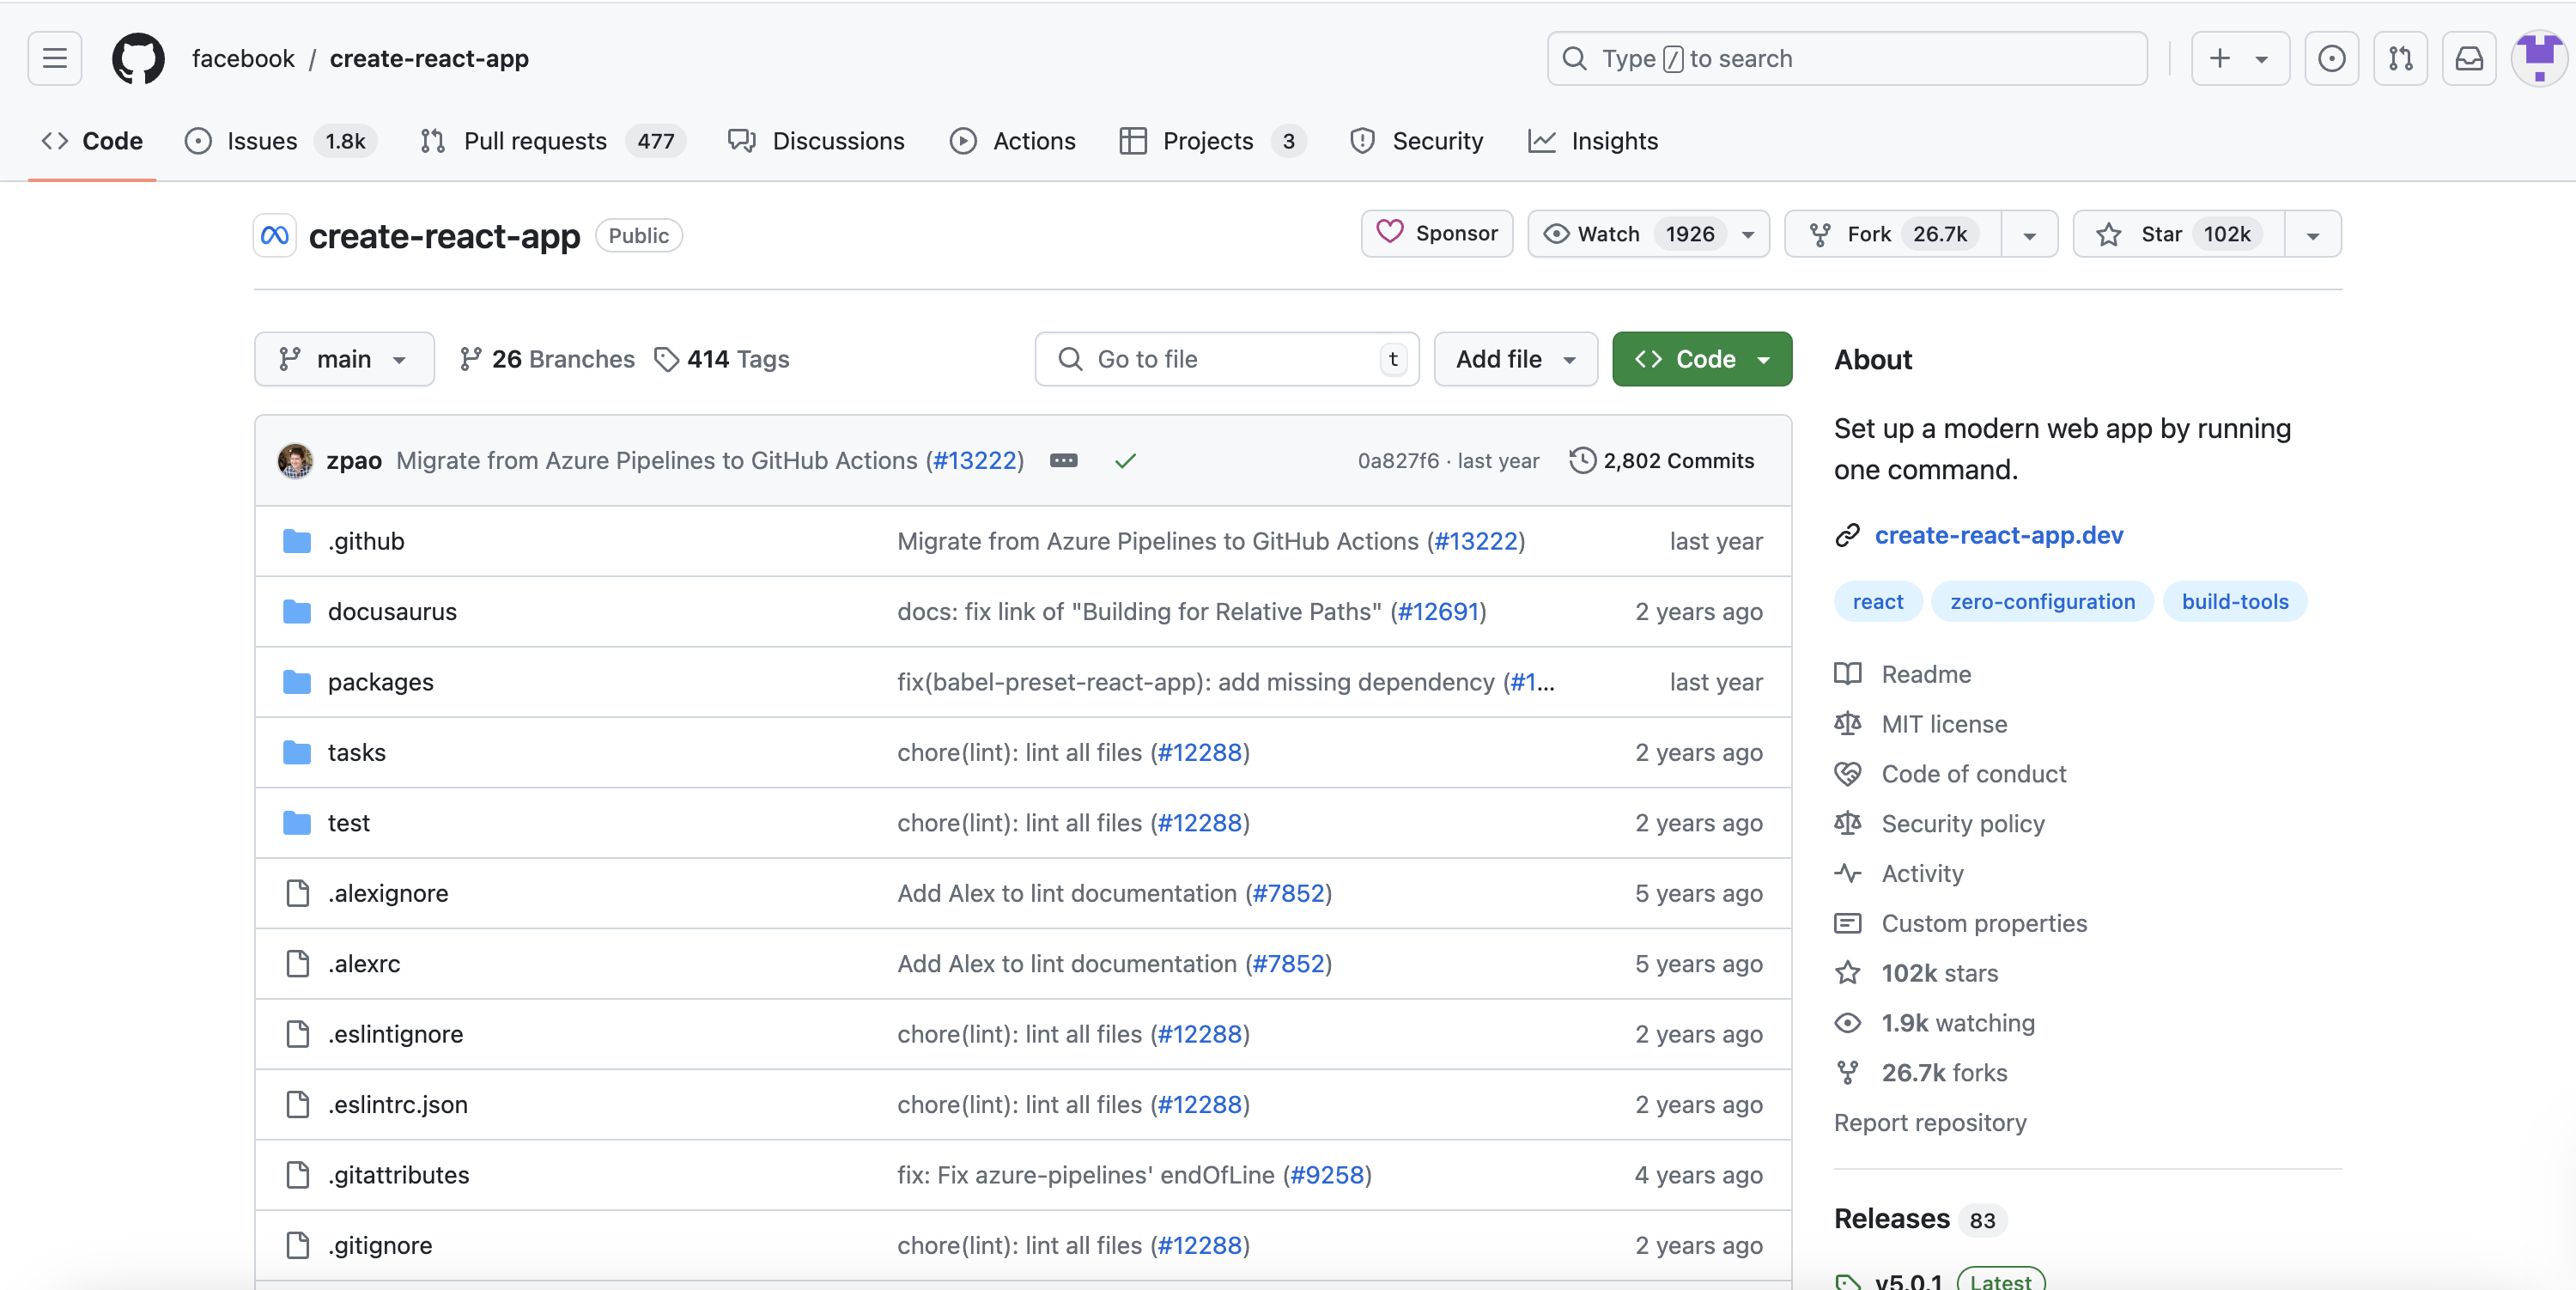Image resolution: width=2576 pixels, height=1290 pixels.
Task: Switch to the Issues tab
Action: (280, 141)
